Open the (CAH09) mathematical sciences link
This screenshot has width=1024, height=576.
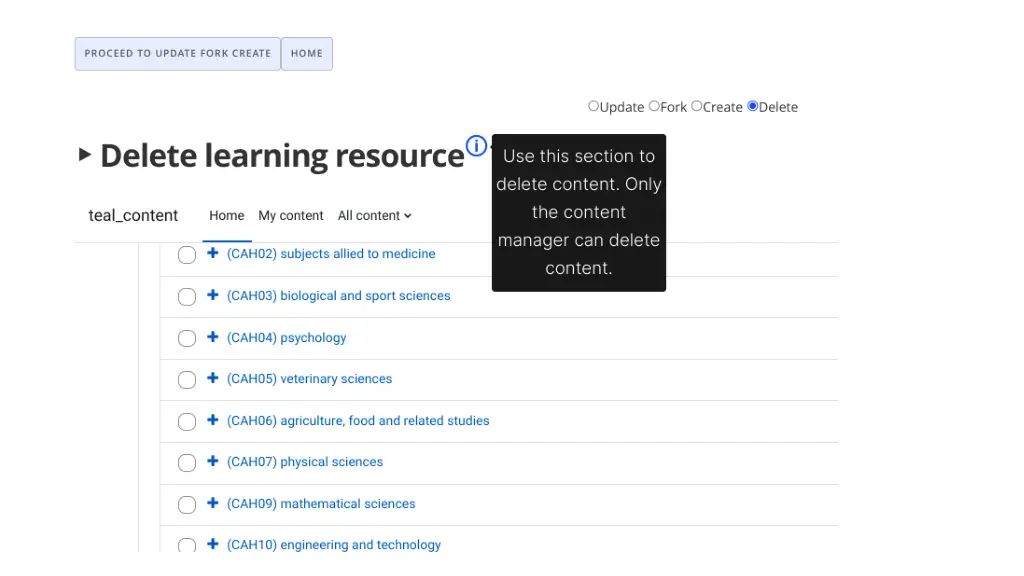[321, 504]
